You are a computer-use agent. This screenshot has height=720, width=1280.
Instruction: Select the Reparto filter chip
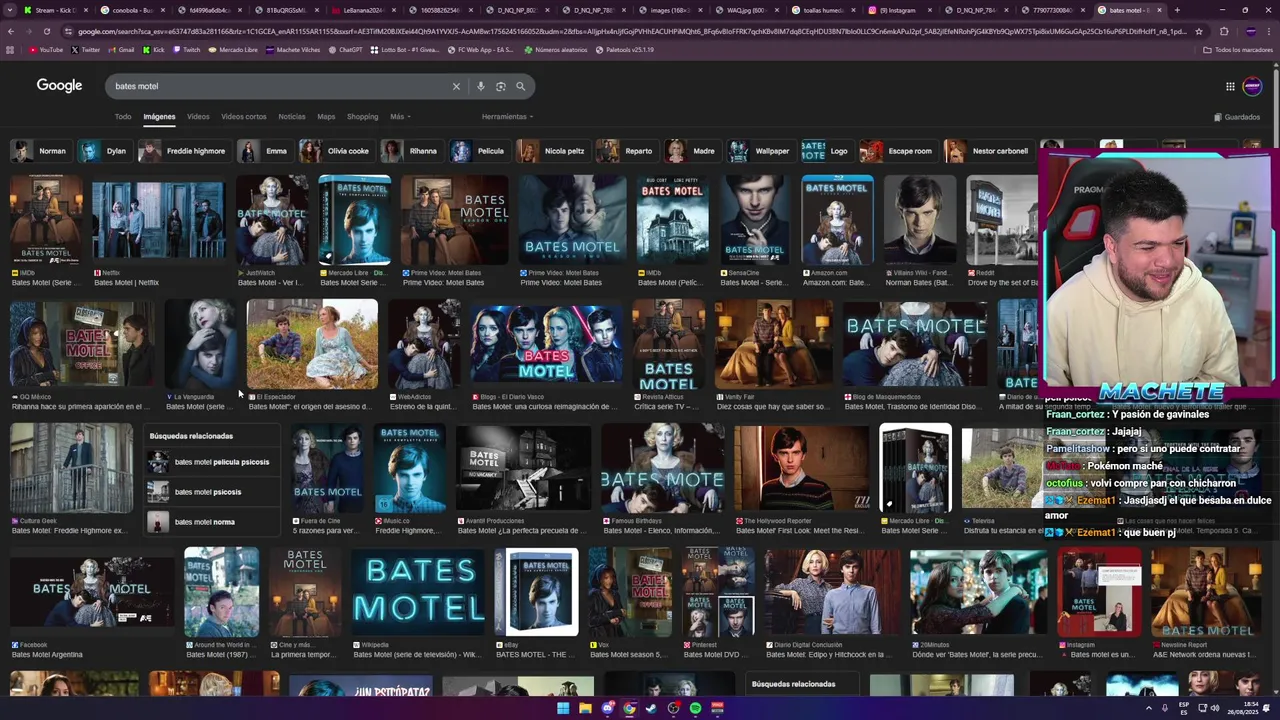point(626,151)
